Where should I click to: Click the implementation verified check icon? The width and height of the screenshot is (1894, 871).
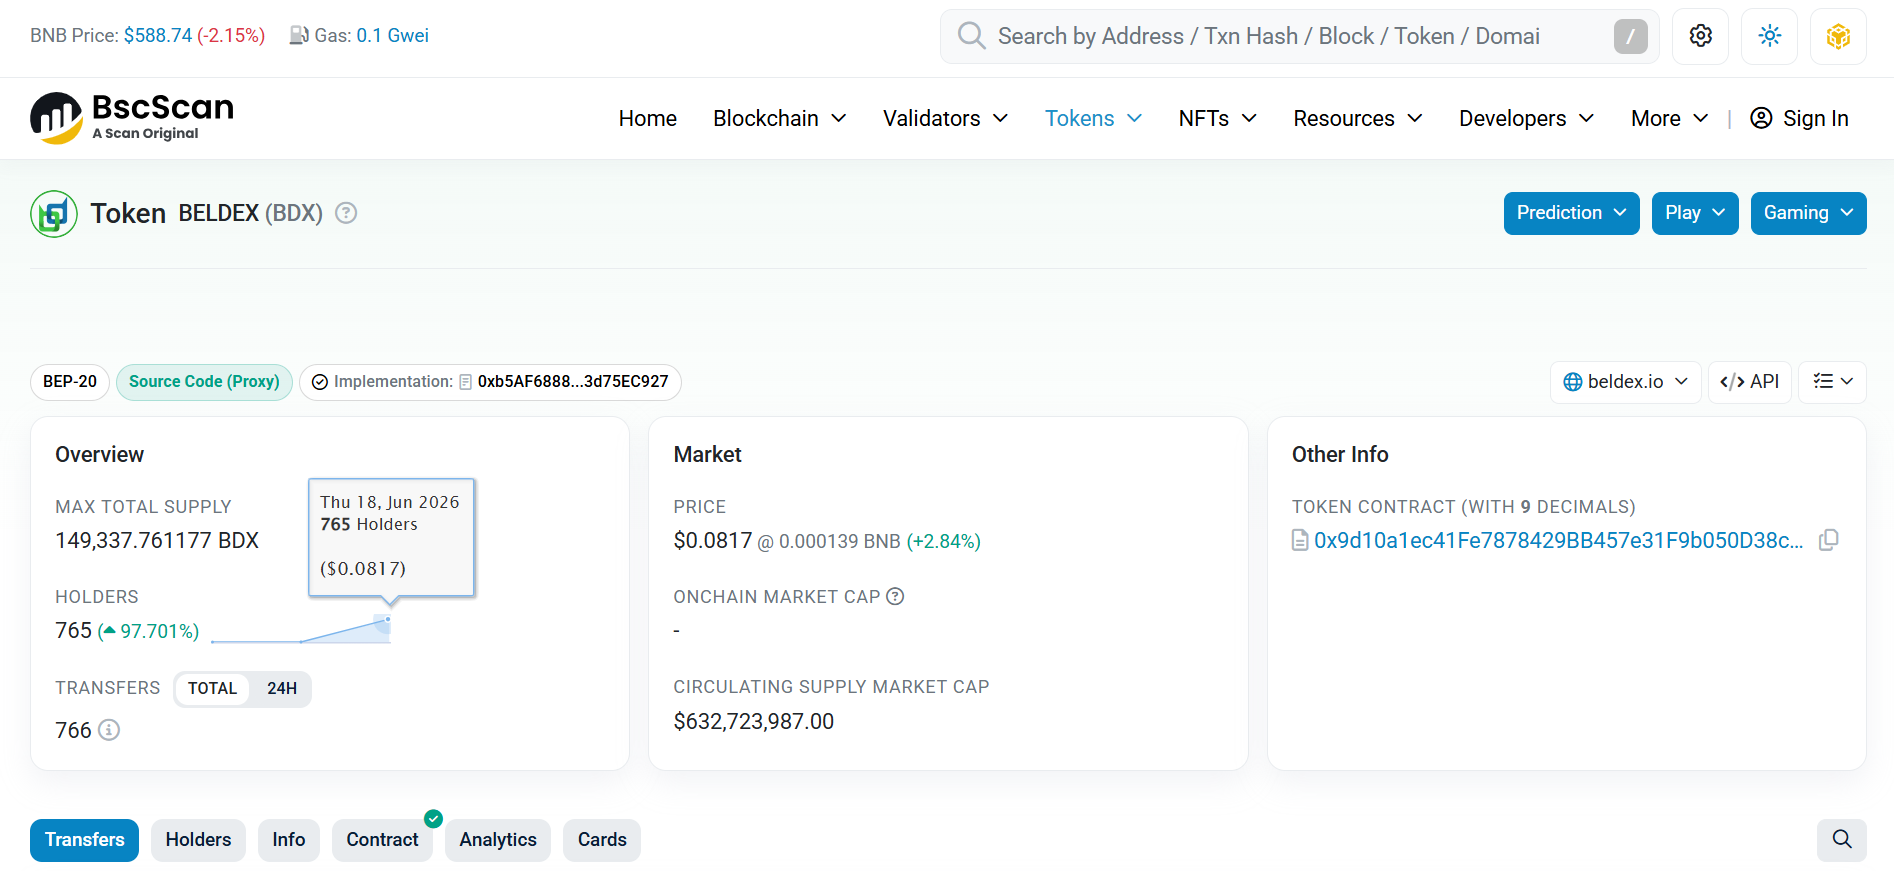click(x=320, y=382)
